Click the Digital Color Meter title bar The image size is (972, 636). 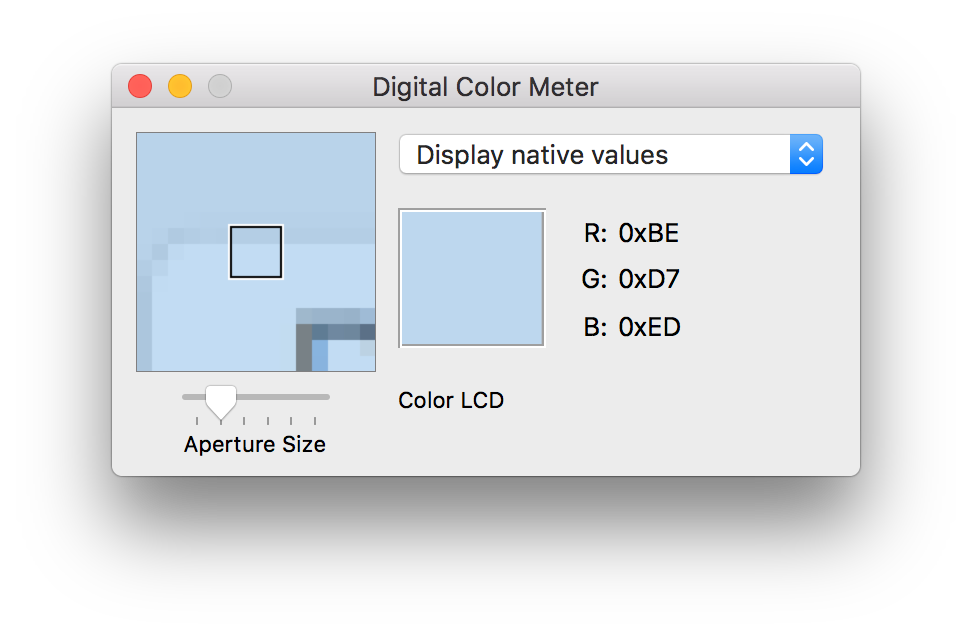coord(486,86)
